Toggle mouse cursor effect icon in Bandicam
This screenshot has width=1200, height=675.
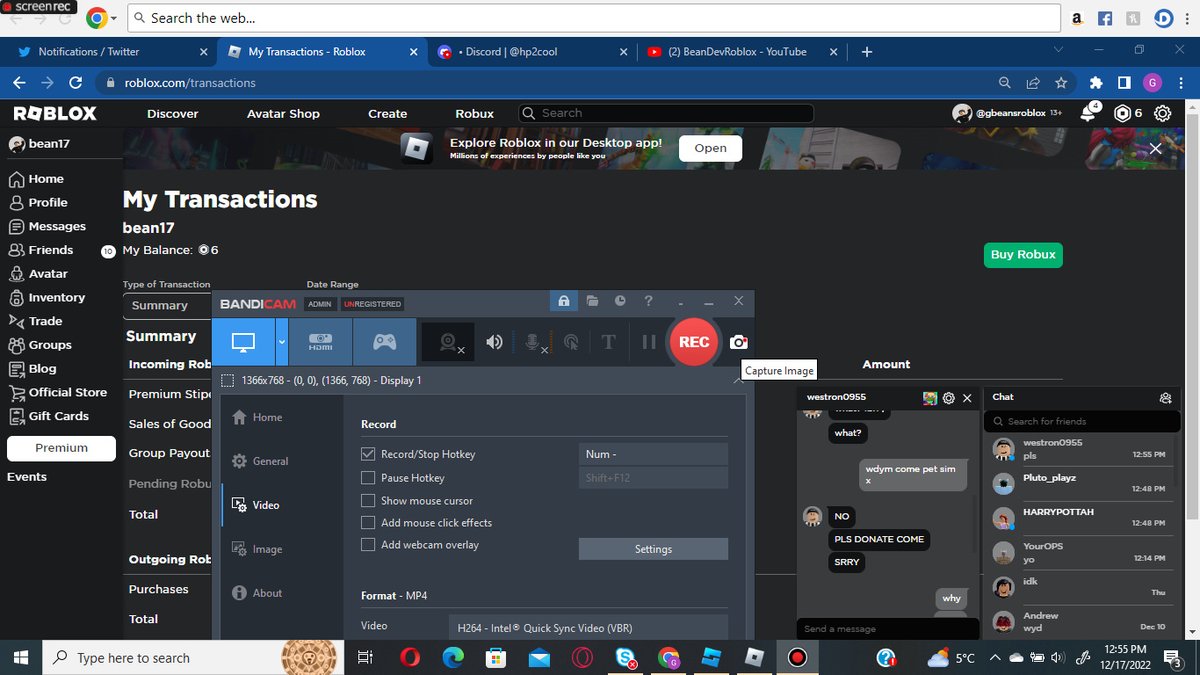click(x=571, y=342)
